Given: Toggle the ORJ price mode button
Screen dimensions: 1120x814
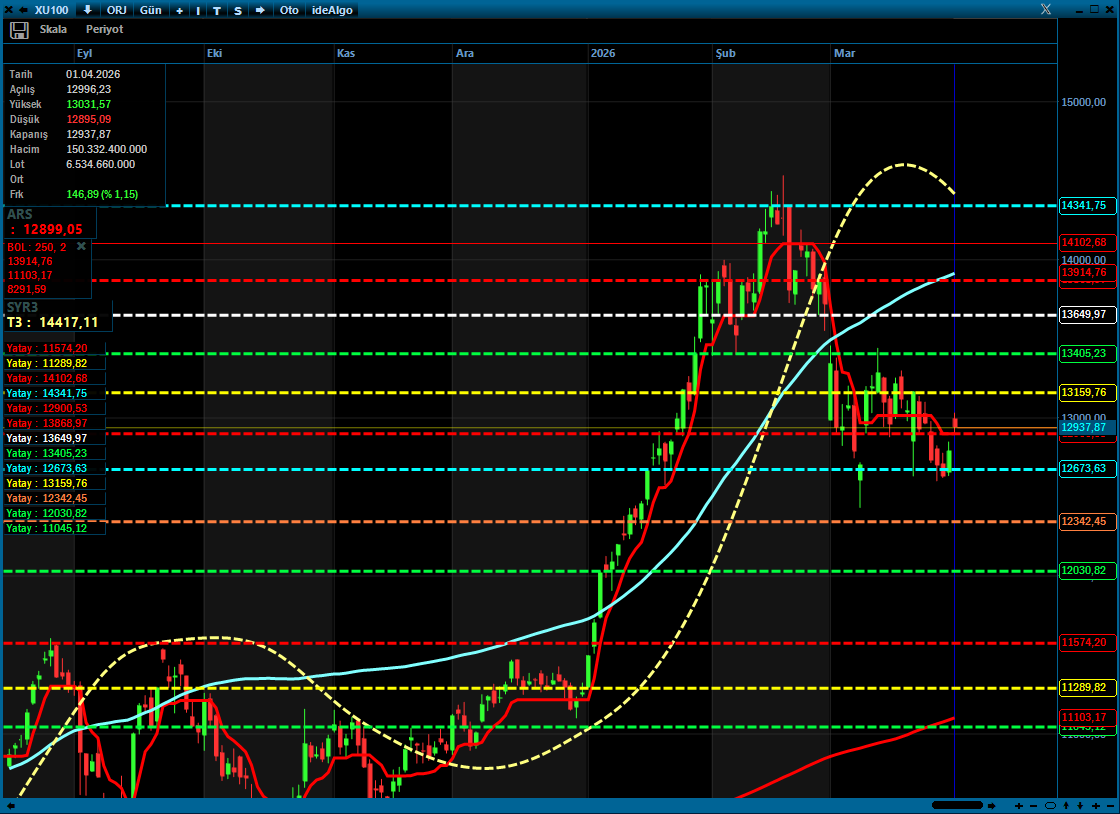Looking at the screenshot, I should 116,10.
